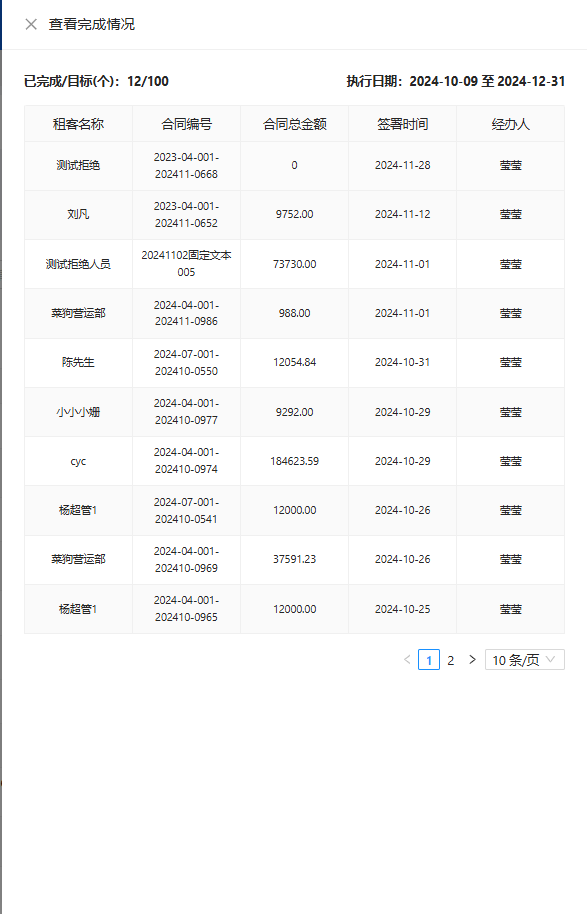Click the previous page left arrow
This screenshot has width=587, height=914.
click(x=407, y=659)
